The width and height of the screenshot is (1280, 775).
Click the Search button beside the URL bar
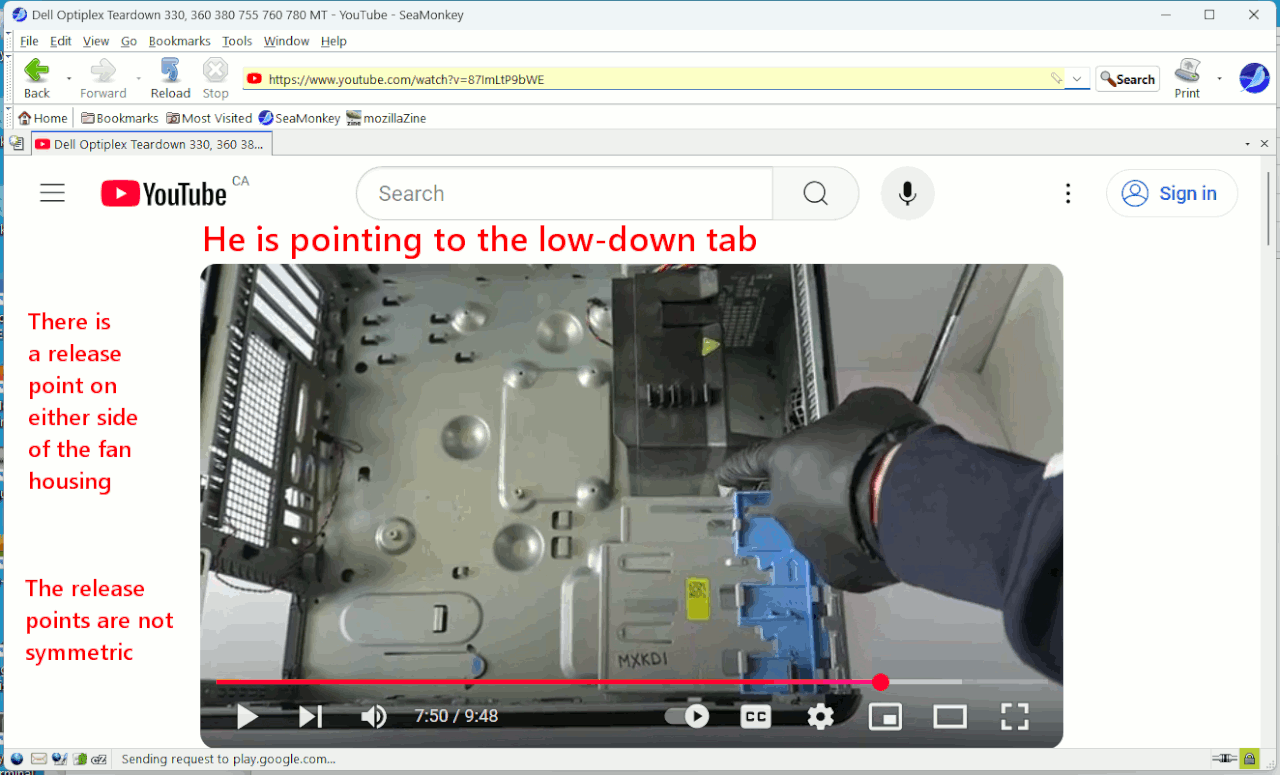click(1127, 79)
